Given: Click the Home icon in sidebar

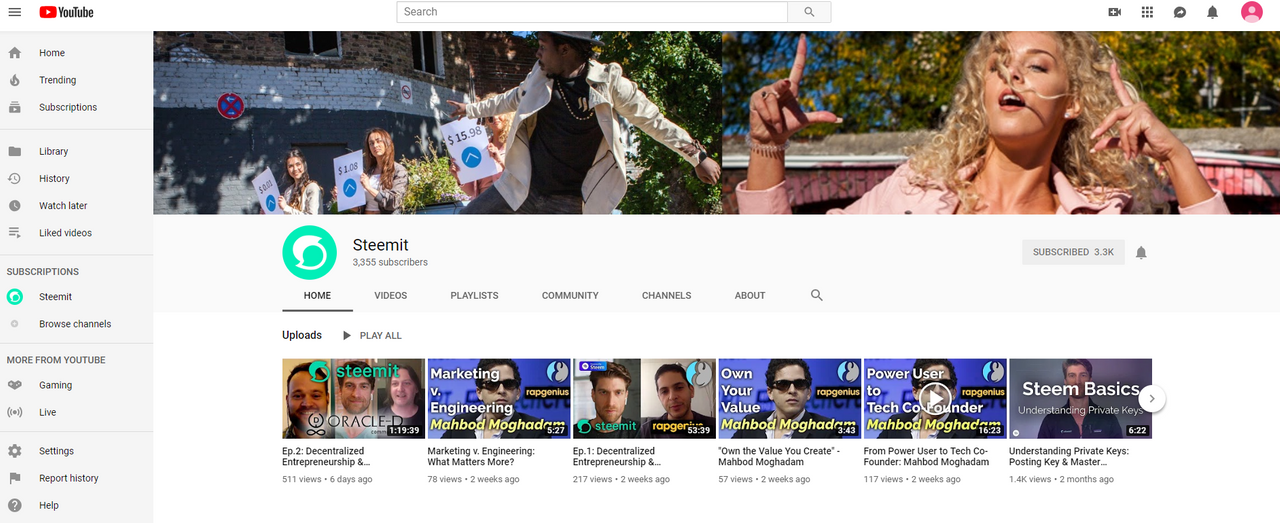Looking at the screenshot, I should click(15, 53).
